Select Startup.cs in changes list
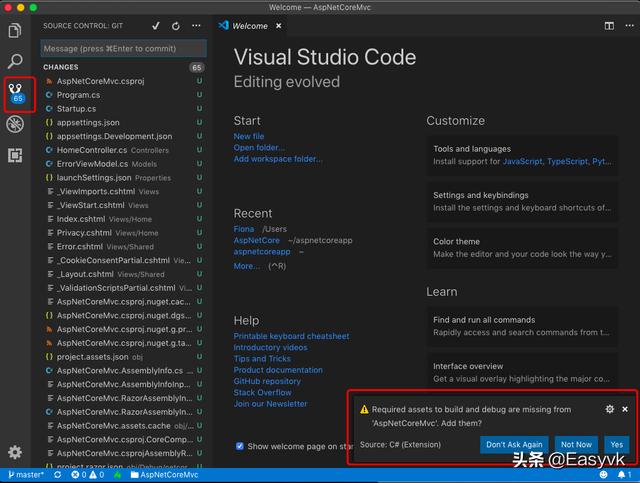Screen dimensions: 640x483 (x=123, y=109)
